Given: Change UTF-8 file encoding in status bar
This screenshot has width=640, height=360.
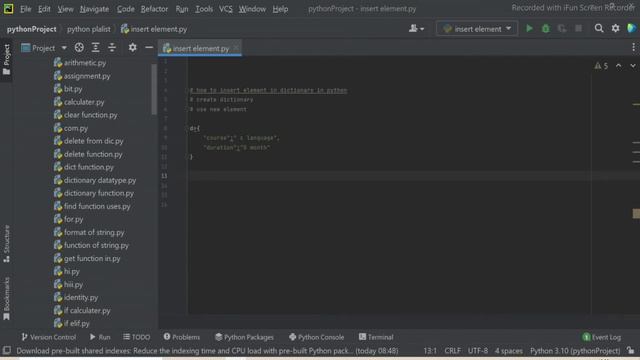Looking at the screenshot, I should coord(478,351).
